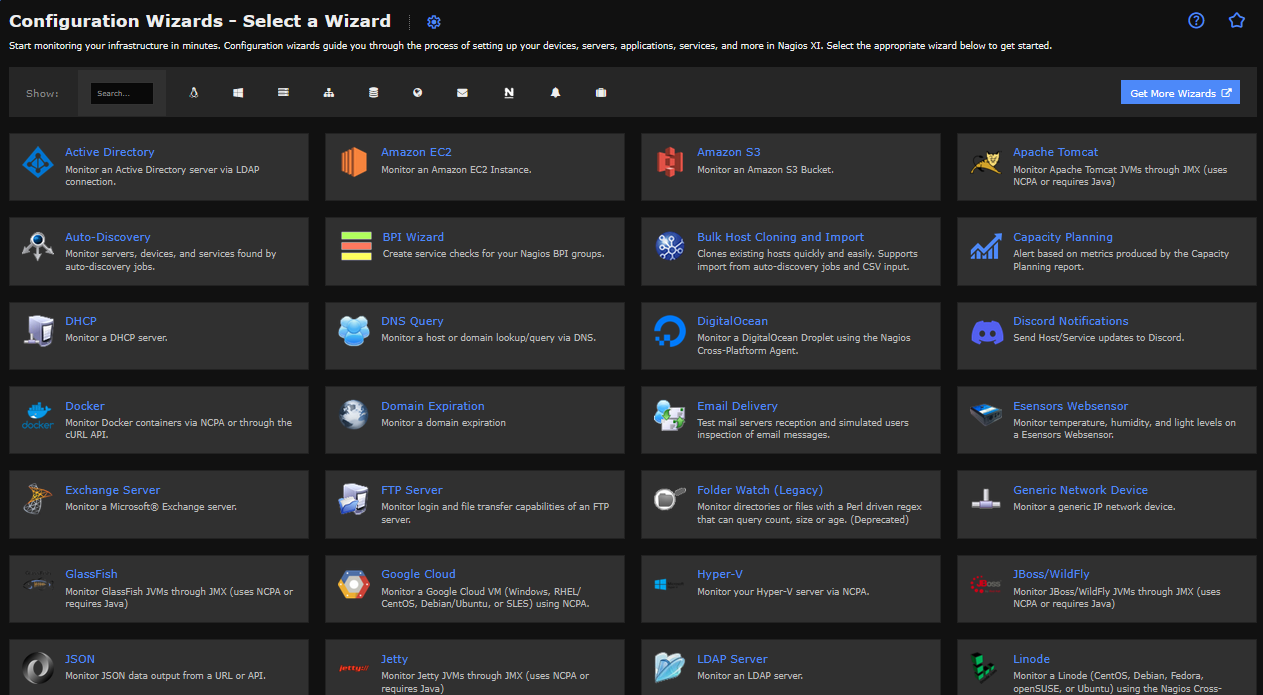Click 'Monitor an Amazon S3 Bucket.' description

point(765,169)
